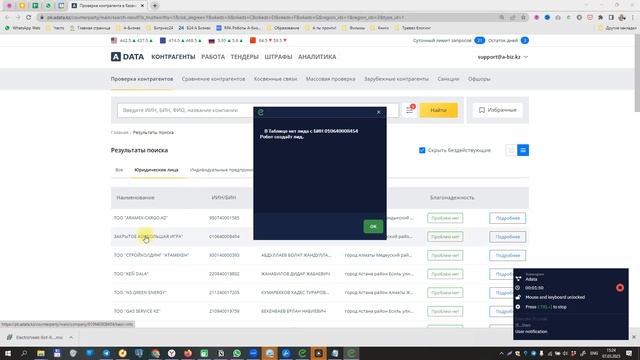
Task: Open the Тендеры menu
Action: (x=244, y=57)
